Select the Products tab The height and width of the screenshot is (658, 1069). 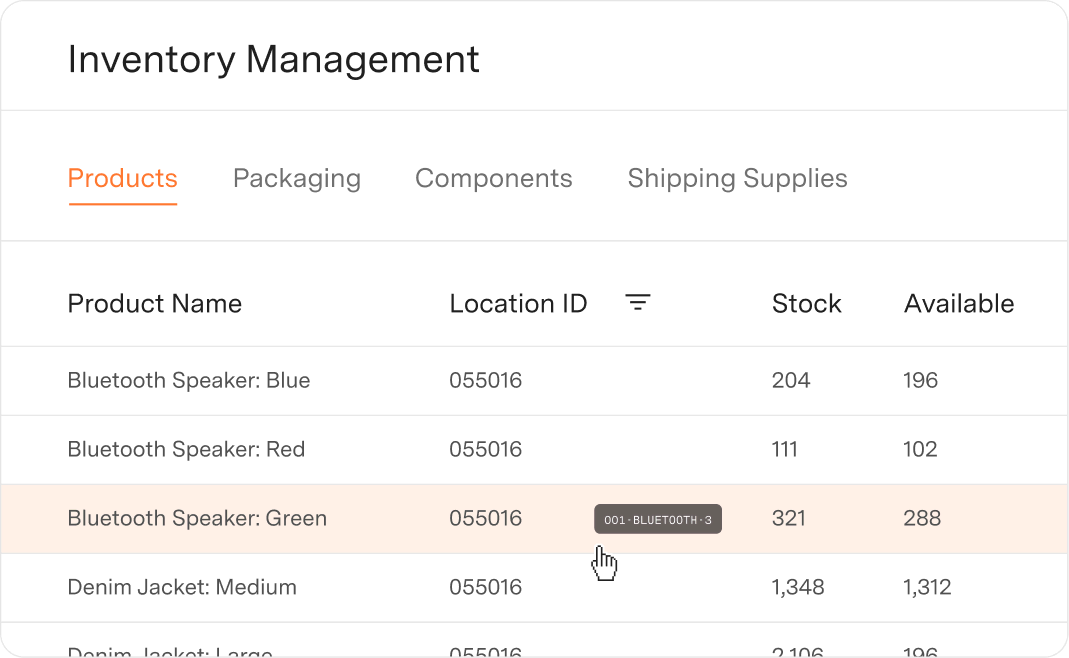[x=122, y=178]
